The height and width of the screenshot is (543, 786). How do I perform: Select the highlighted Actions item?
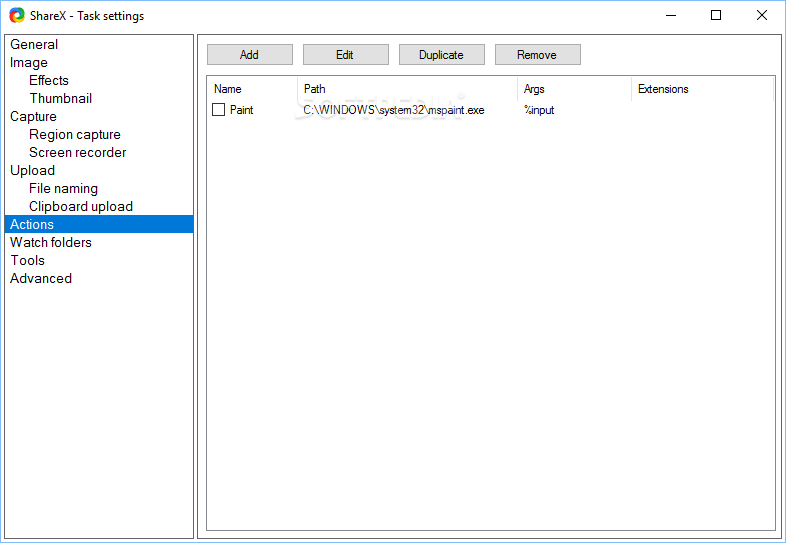click(x=99, y=224)
